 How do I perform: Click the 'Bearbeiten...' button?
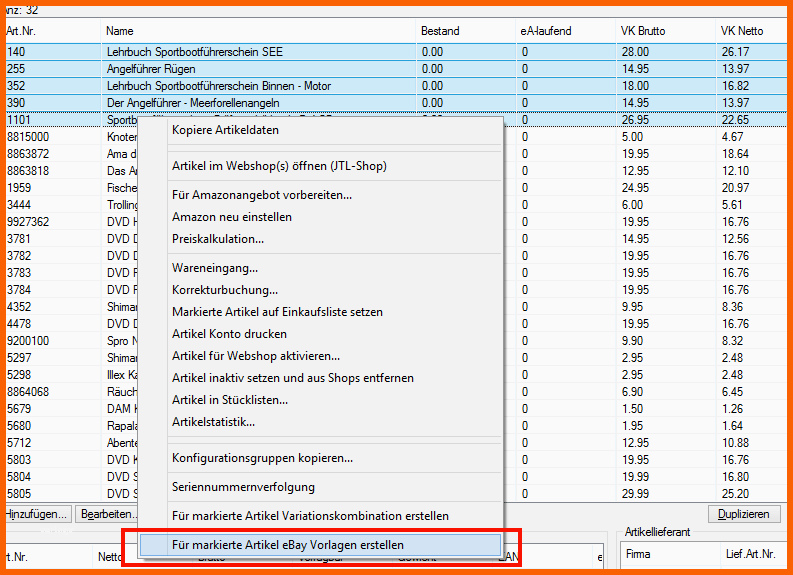(x=107, y=514)
